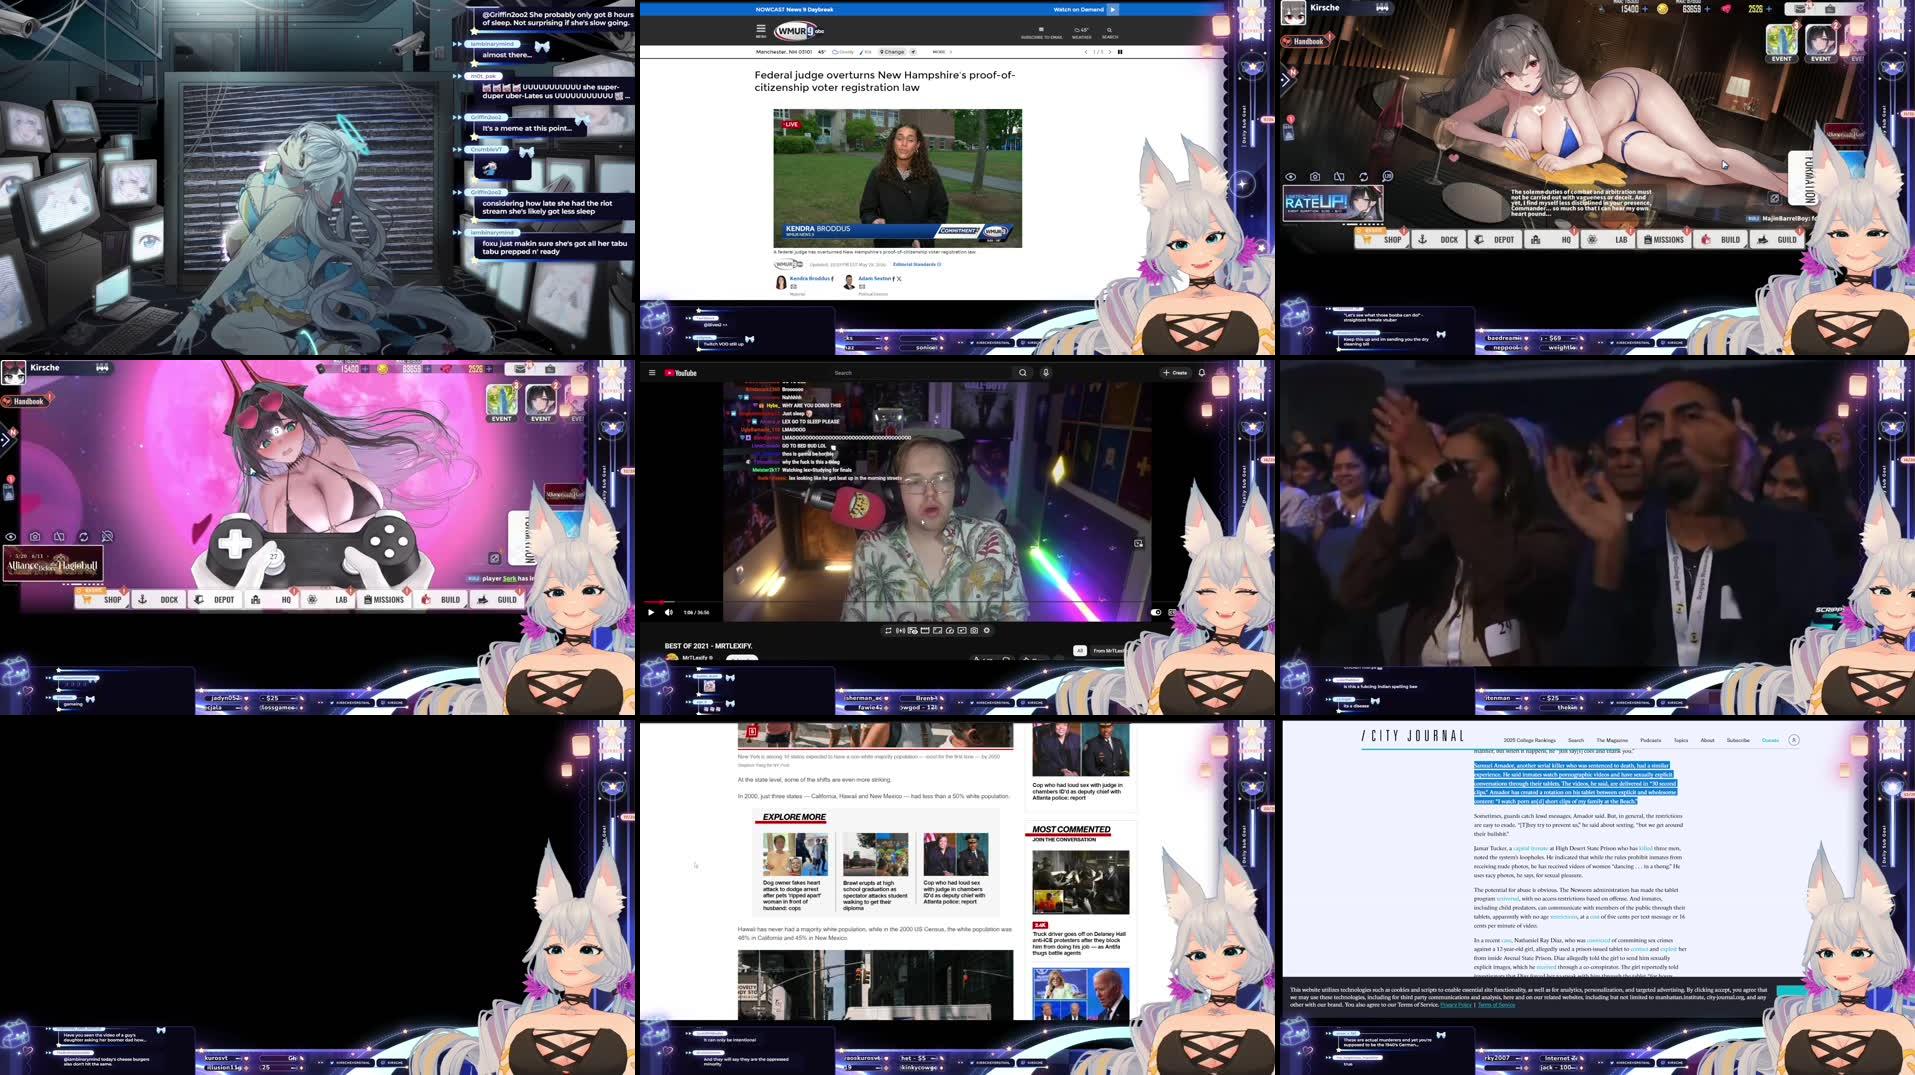Play the MrTLexify YouTube video
Screen dimensions: 1915x1075
click(x=651, y=612)
